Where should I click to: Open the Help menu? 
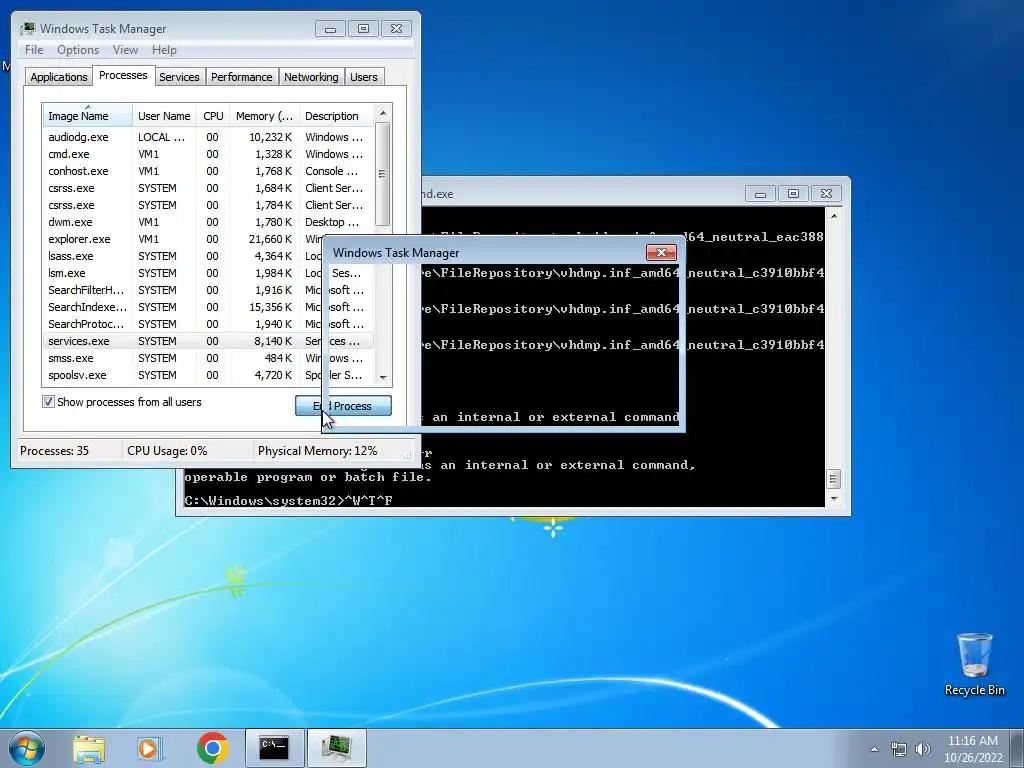coord(164,50)
